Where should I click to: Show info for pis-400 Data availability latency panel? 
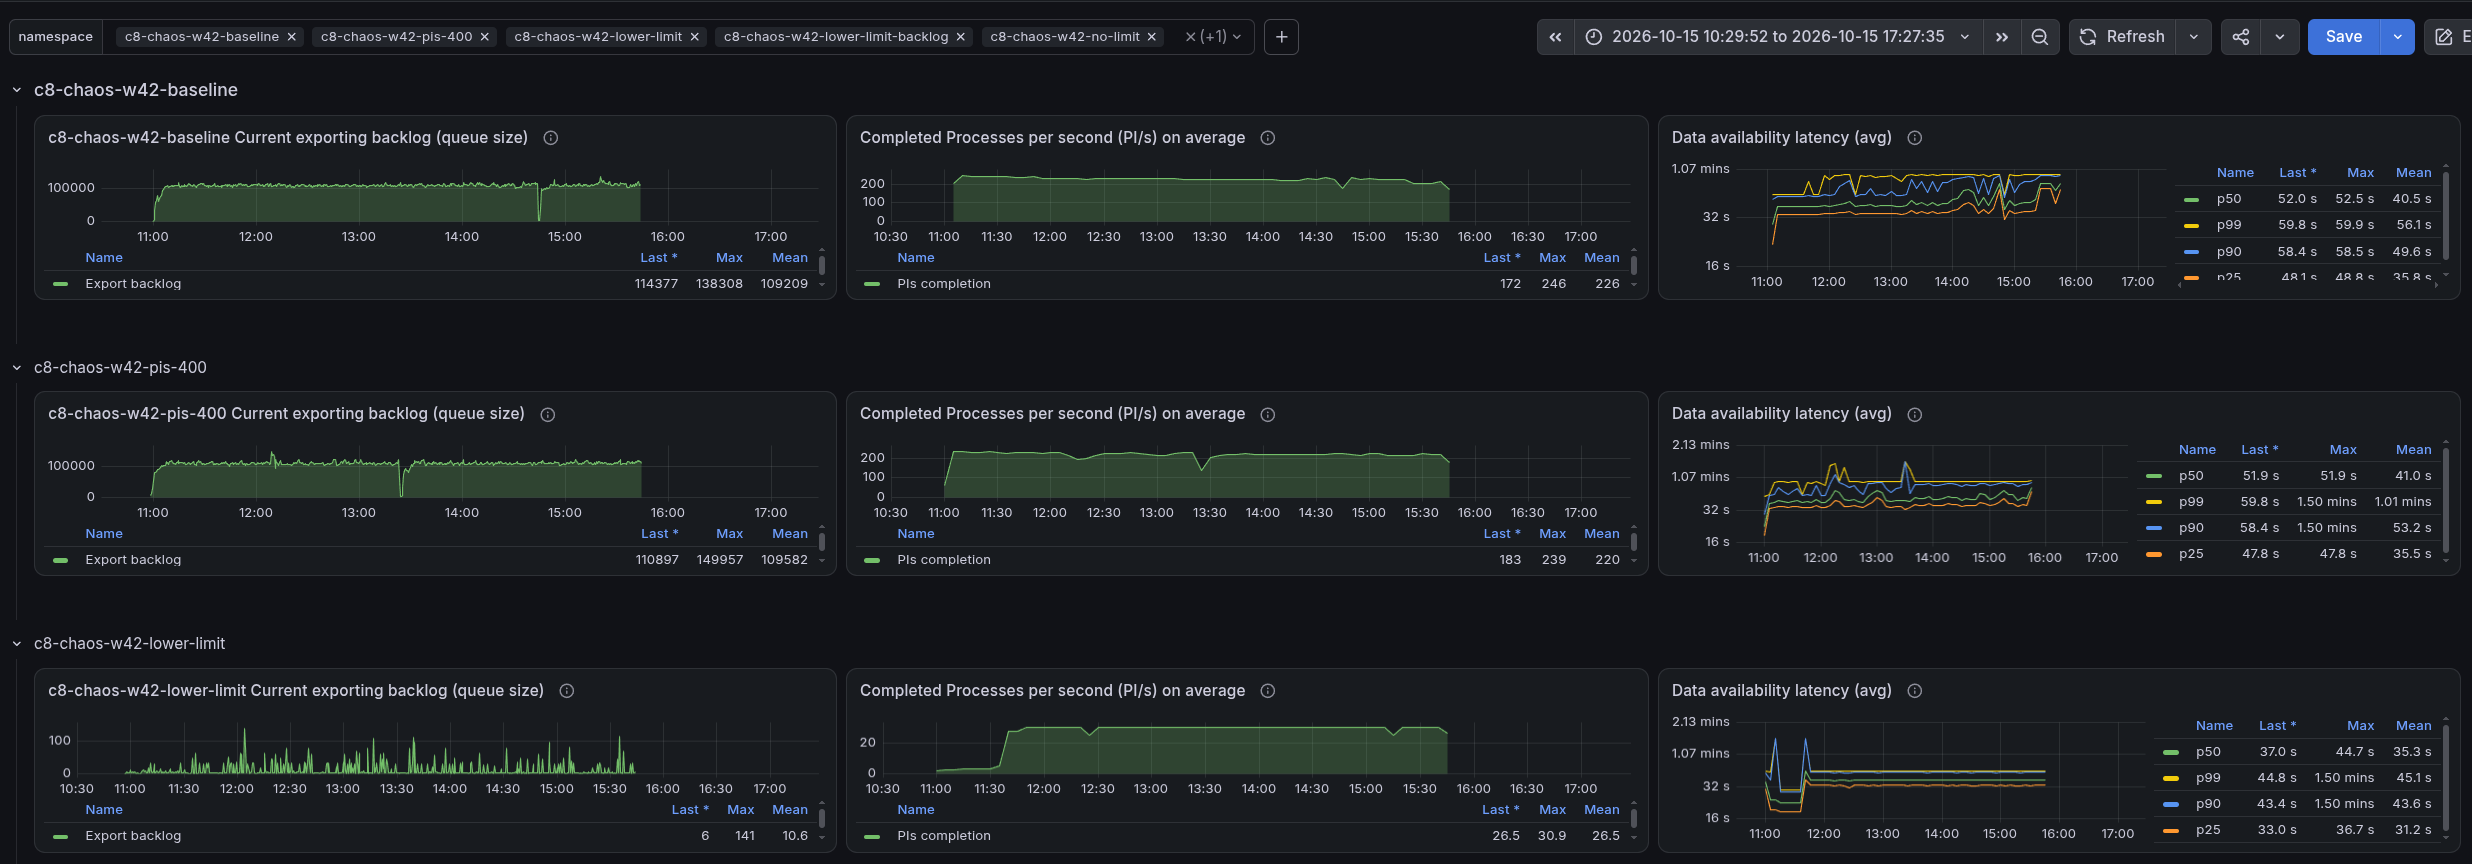[x=1915, y=415]
